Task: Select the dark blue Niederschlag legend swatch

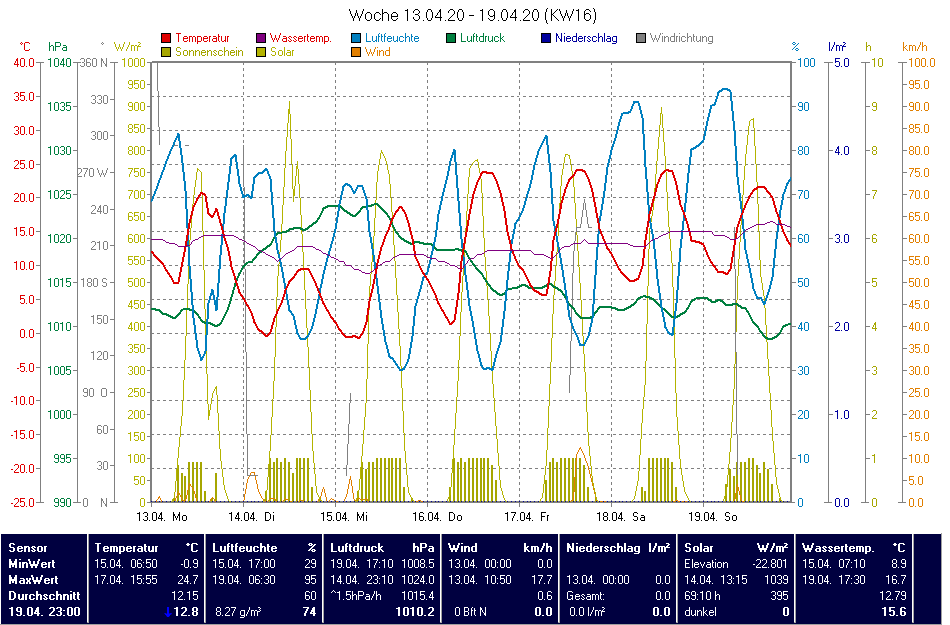Action: coord(546,38)
